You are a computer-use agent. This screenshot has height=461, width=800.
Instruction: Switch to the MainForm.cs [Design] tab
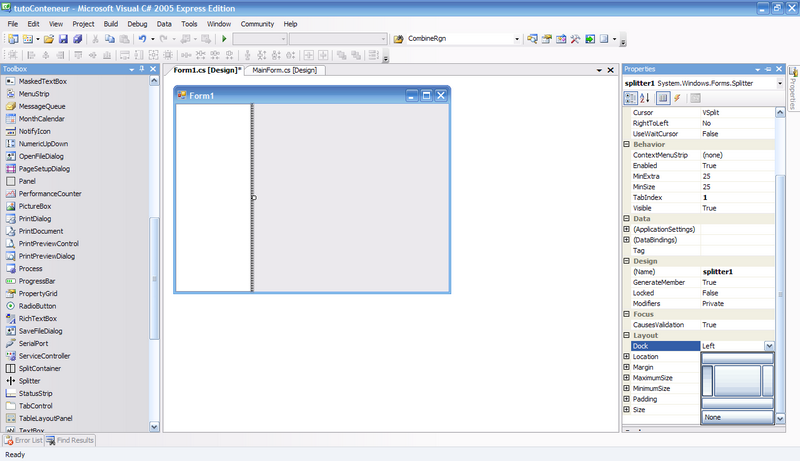click(x=284, y=71)
